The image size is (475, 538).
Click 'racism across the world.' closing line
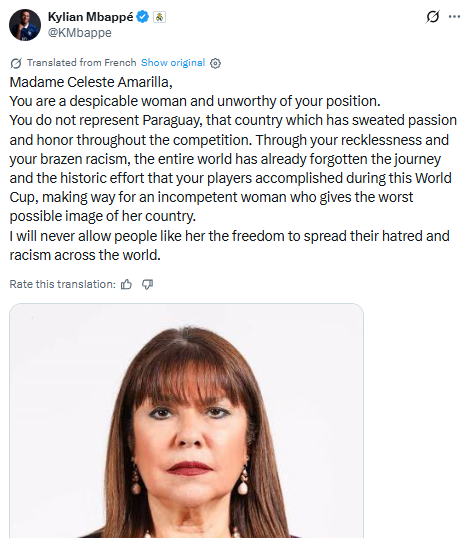tap(85, 255)
